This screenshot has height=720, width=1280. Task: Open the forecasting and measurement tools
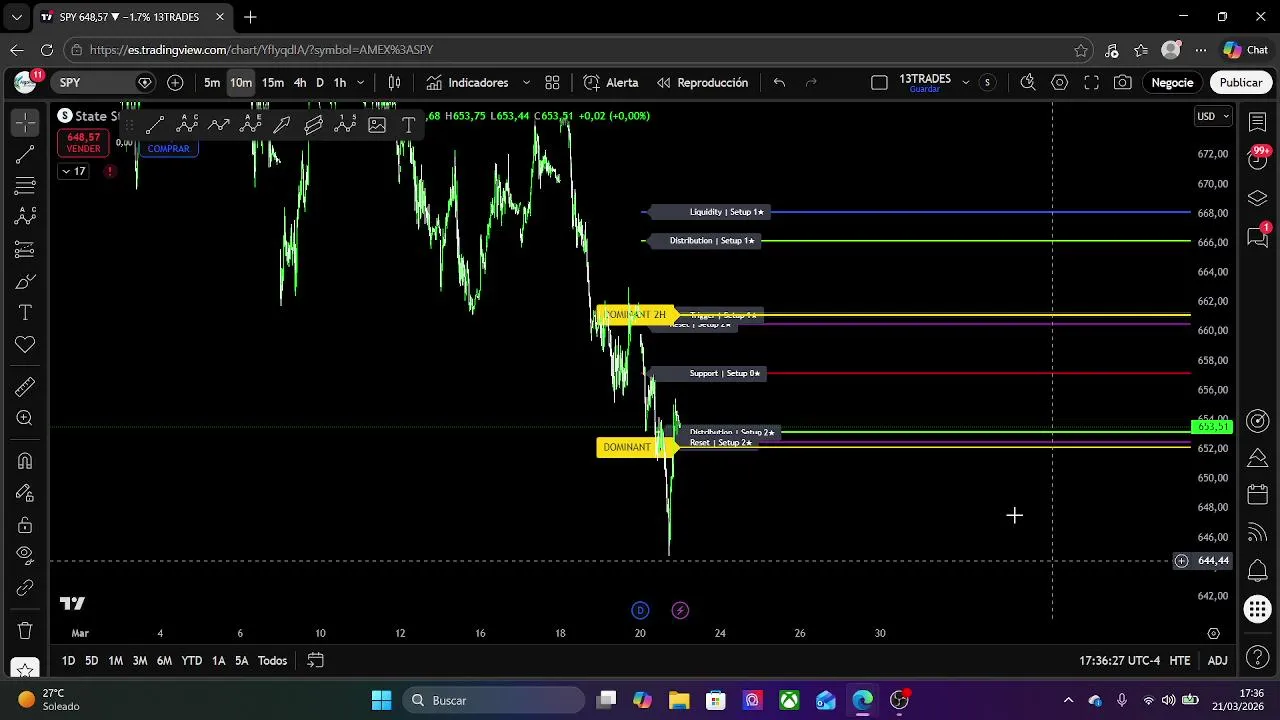[25, 249]
